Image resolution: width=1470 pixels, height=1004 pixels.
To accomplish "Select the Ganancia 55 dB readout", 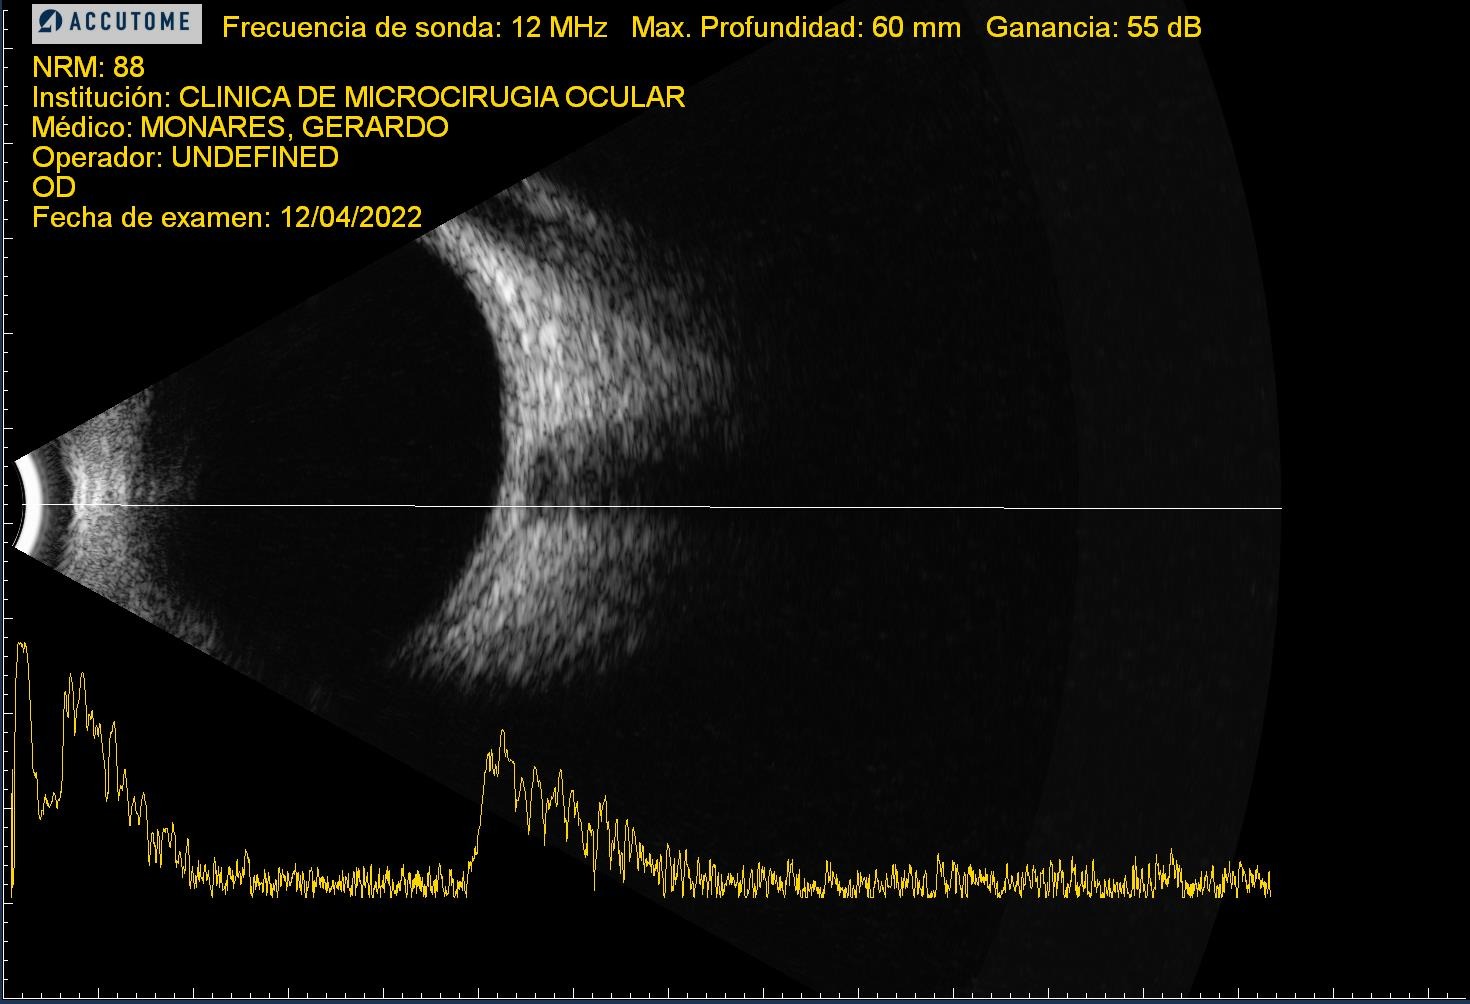I will tap(1093, 28).
